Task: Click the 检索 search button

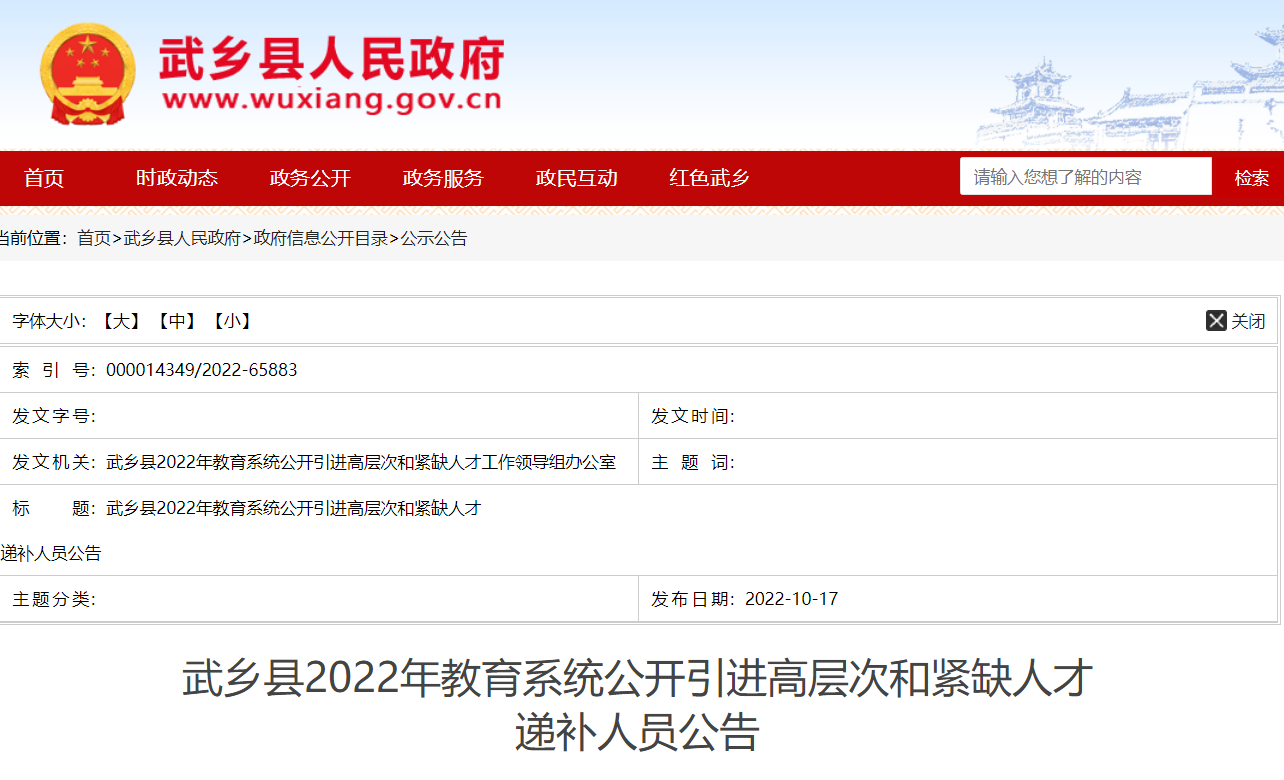Action: point(1252,178)
